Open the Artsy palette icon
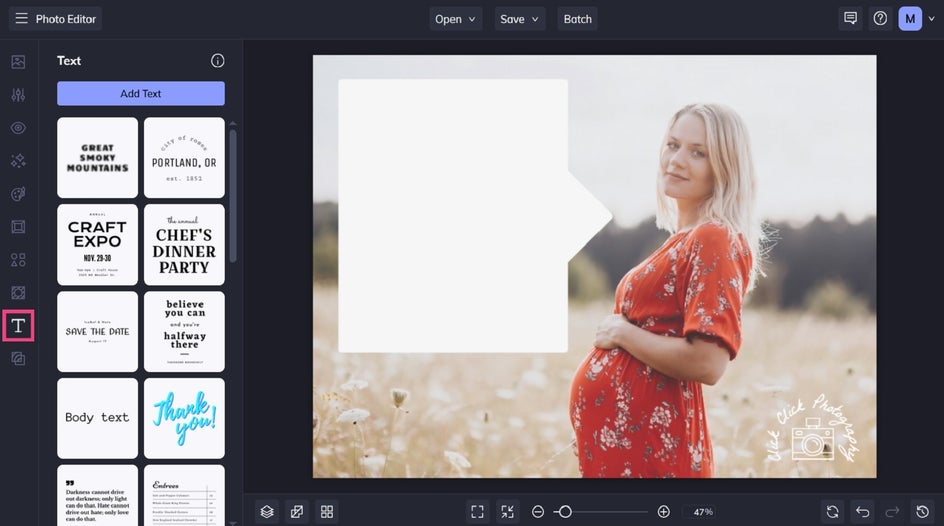944x526 pixels. (x=18, y=194)
